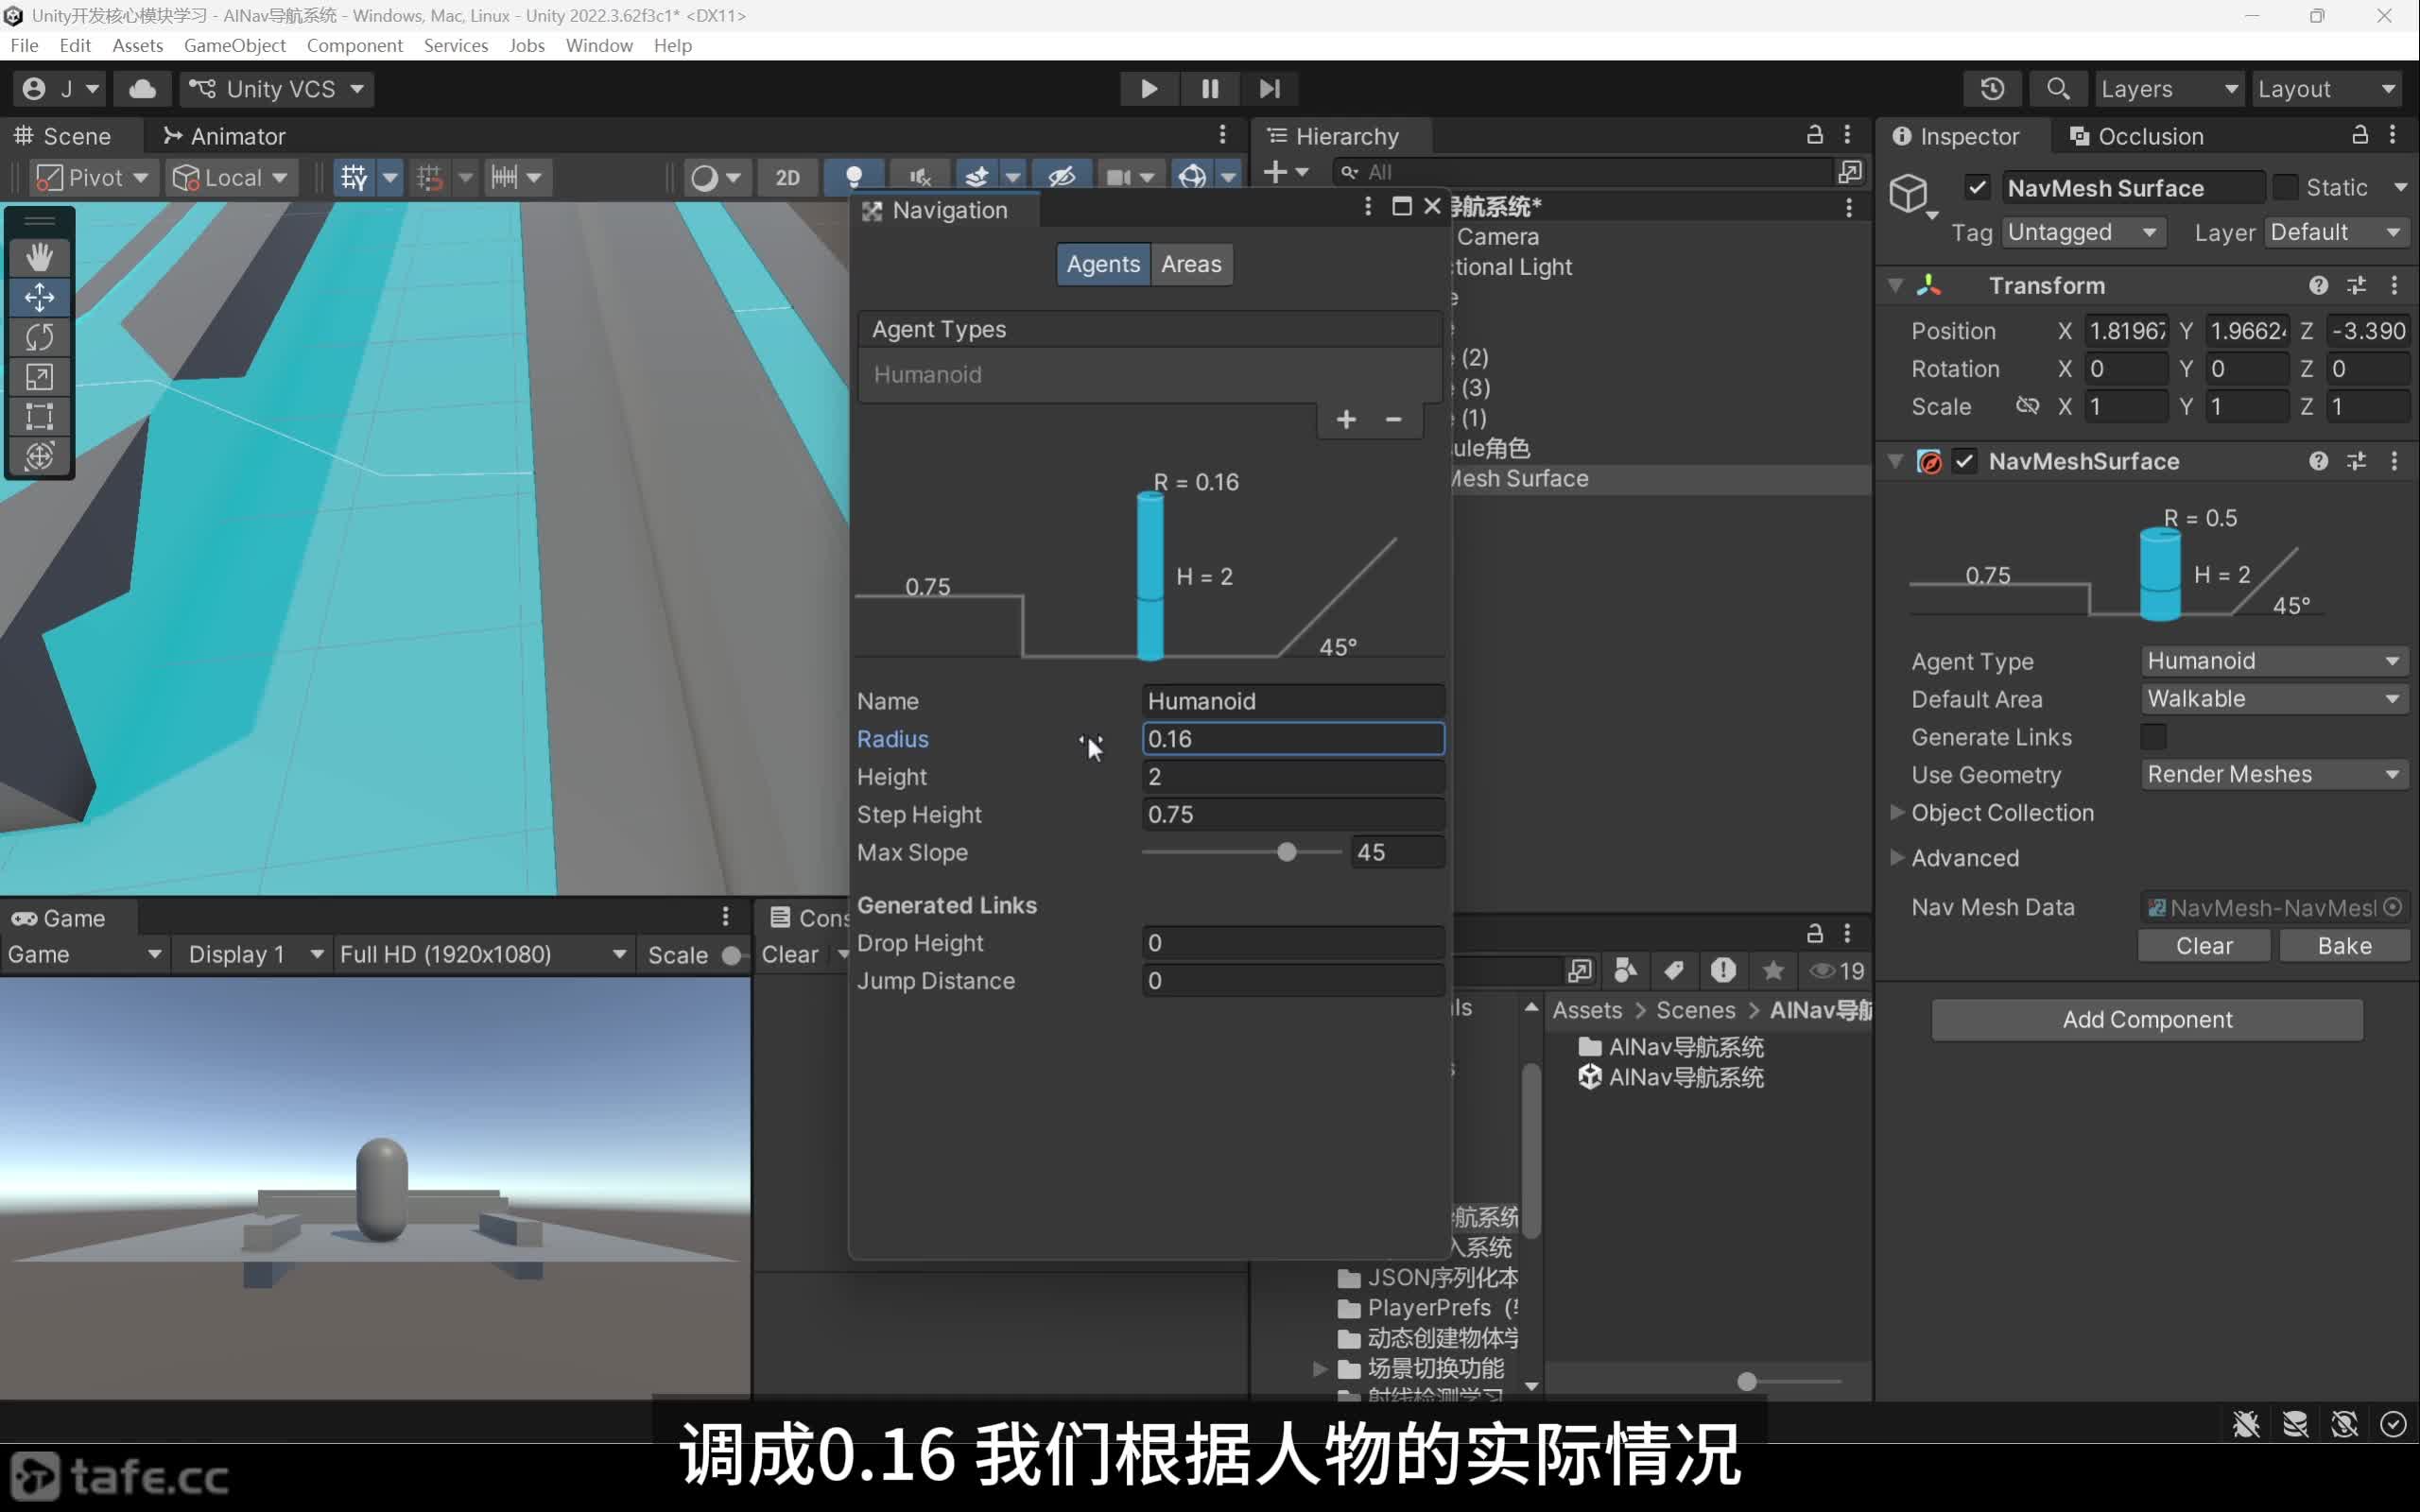Select the Move tool
2420x1512 pixels.
(39, 297)
